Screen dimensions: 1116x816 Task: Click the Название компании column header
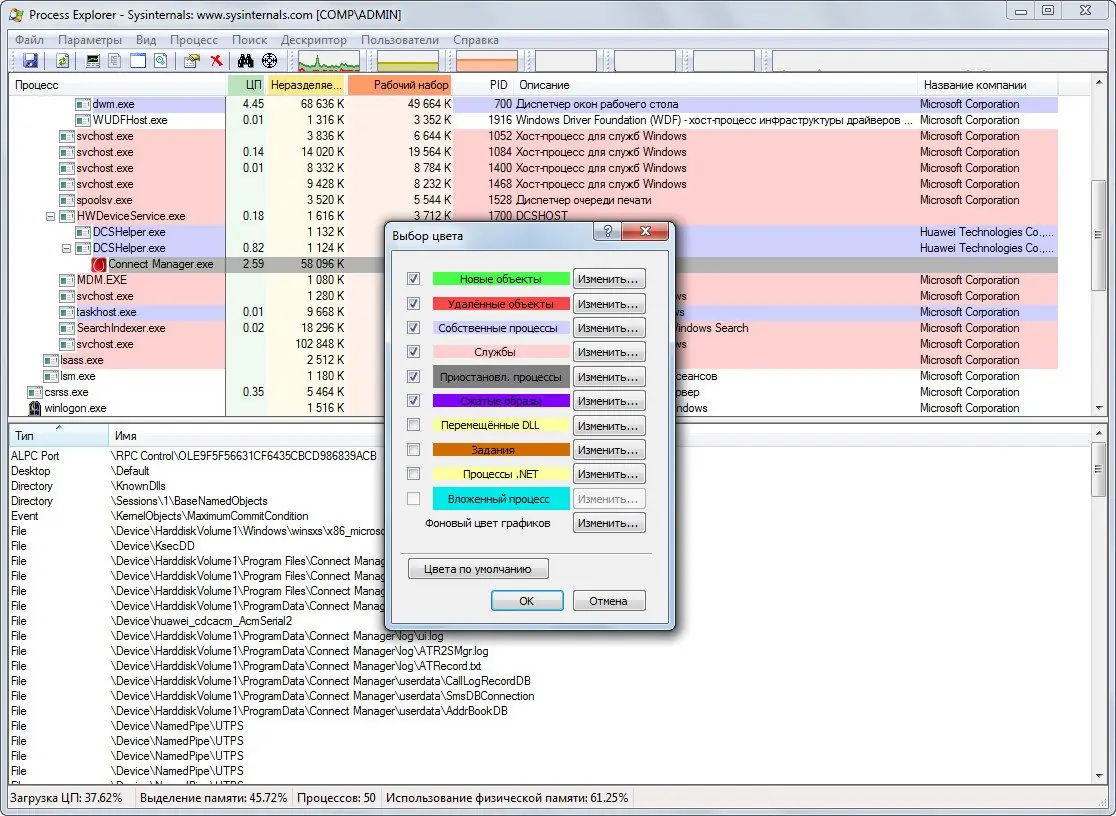click(987, 85)
